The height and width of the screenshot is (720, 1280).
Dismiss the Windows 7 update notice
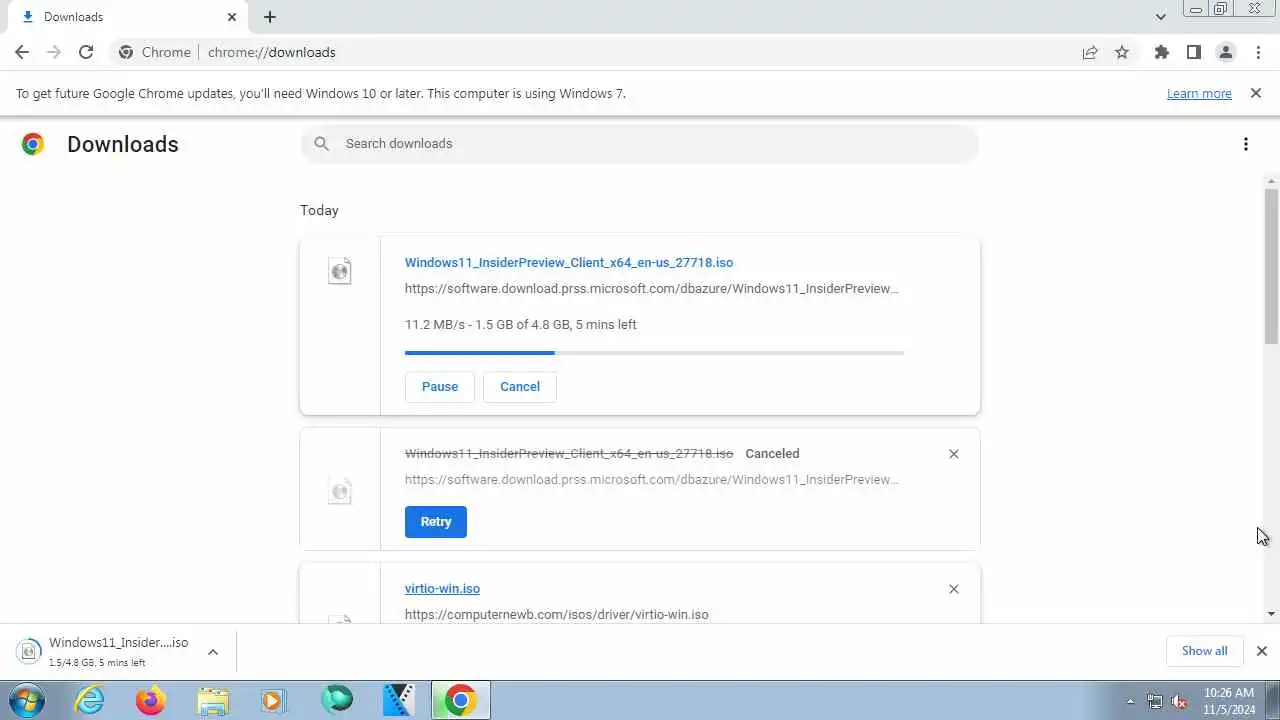click(x=1256, y=93)
